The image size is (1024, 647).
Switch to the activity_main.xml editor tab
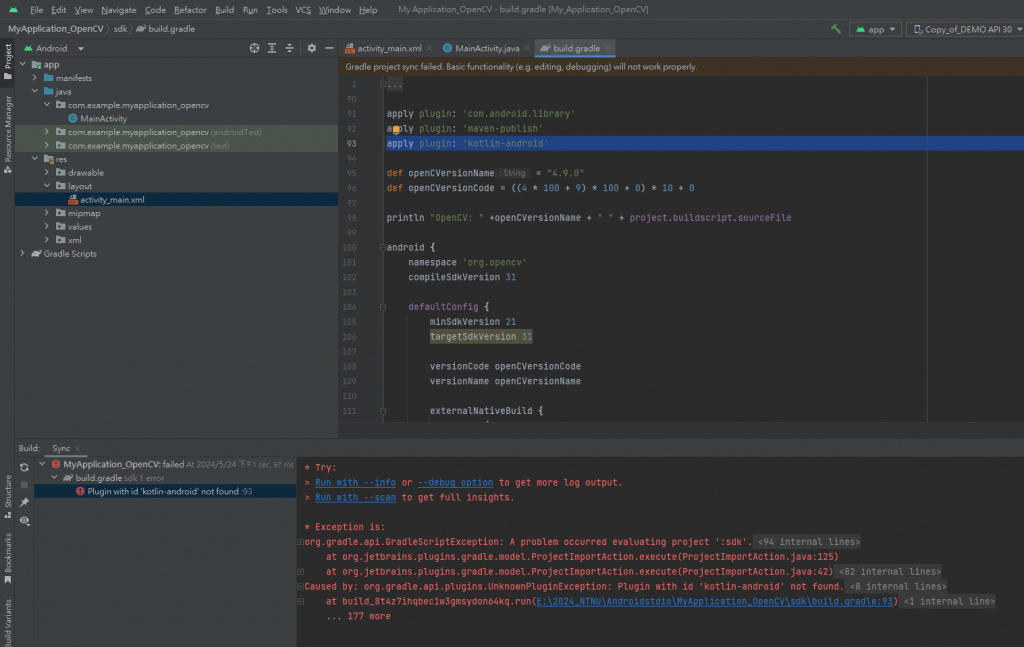tap(391, 48)
